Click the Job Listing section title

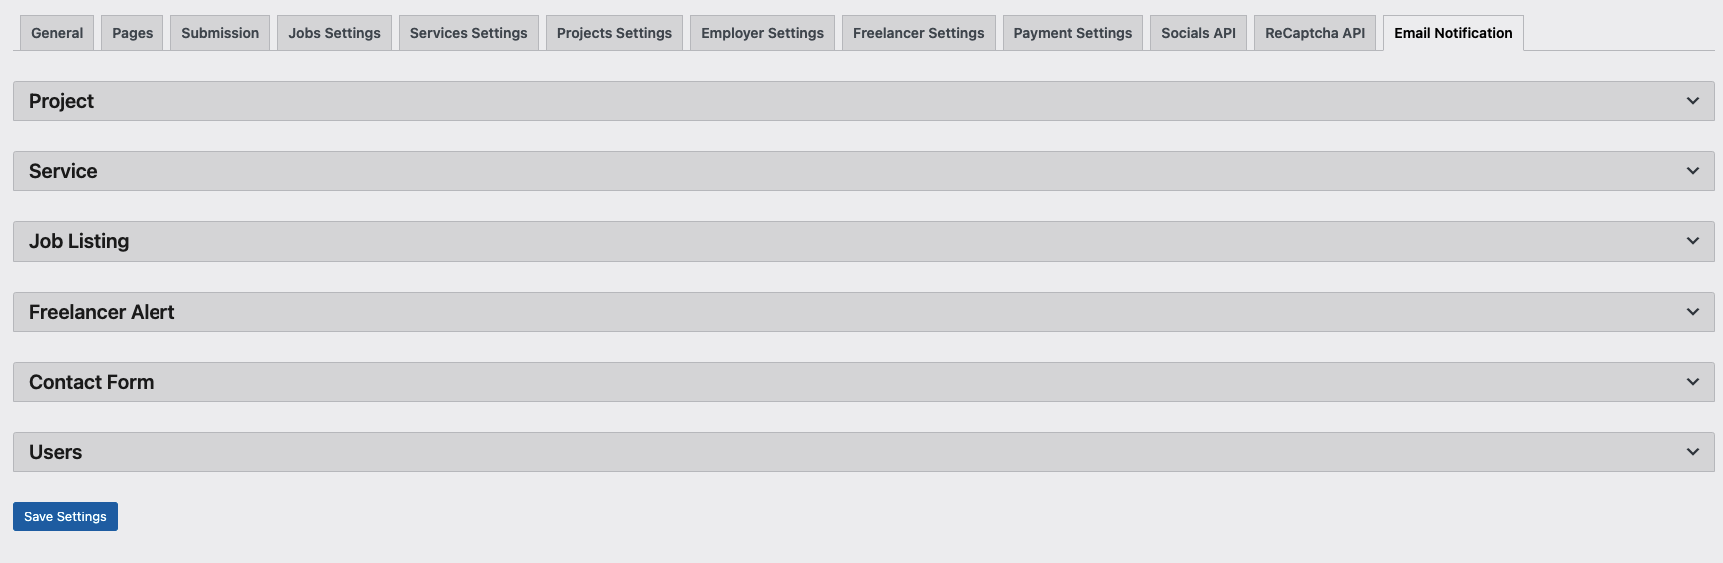tap(79, 241)
